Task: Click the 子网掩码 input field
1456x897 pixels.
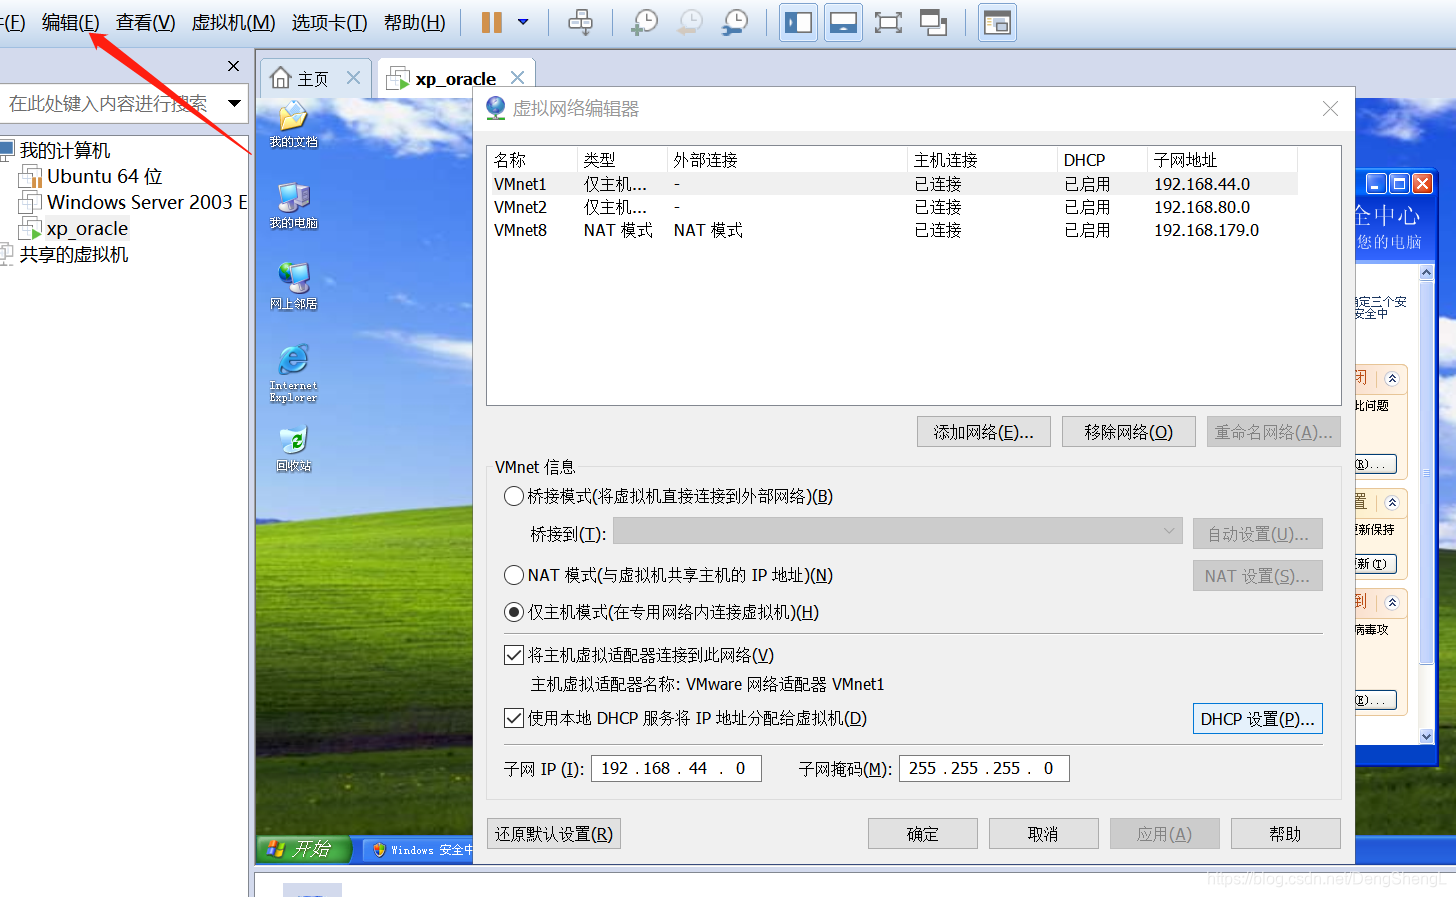Action: click(x=985, y=768)
